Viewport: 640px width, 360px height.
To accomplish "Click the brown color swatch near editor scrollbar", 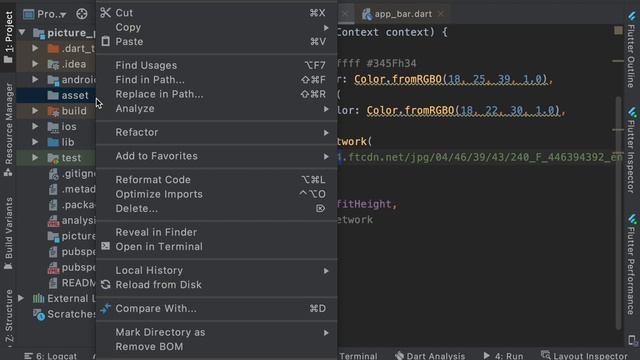I will tap(618, 30).
